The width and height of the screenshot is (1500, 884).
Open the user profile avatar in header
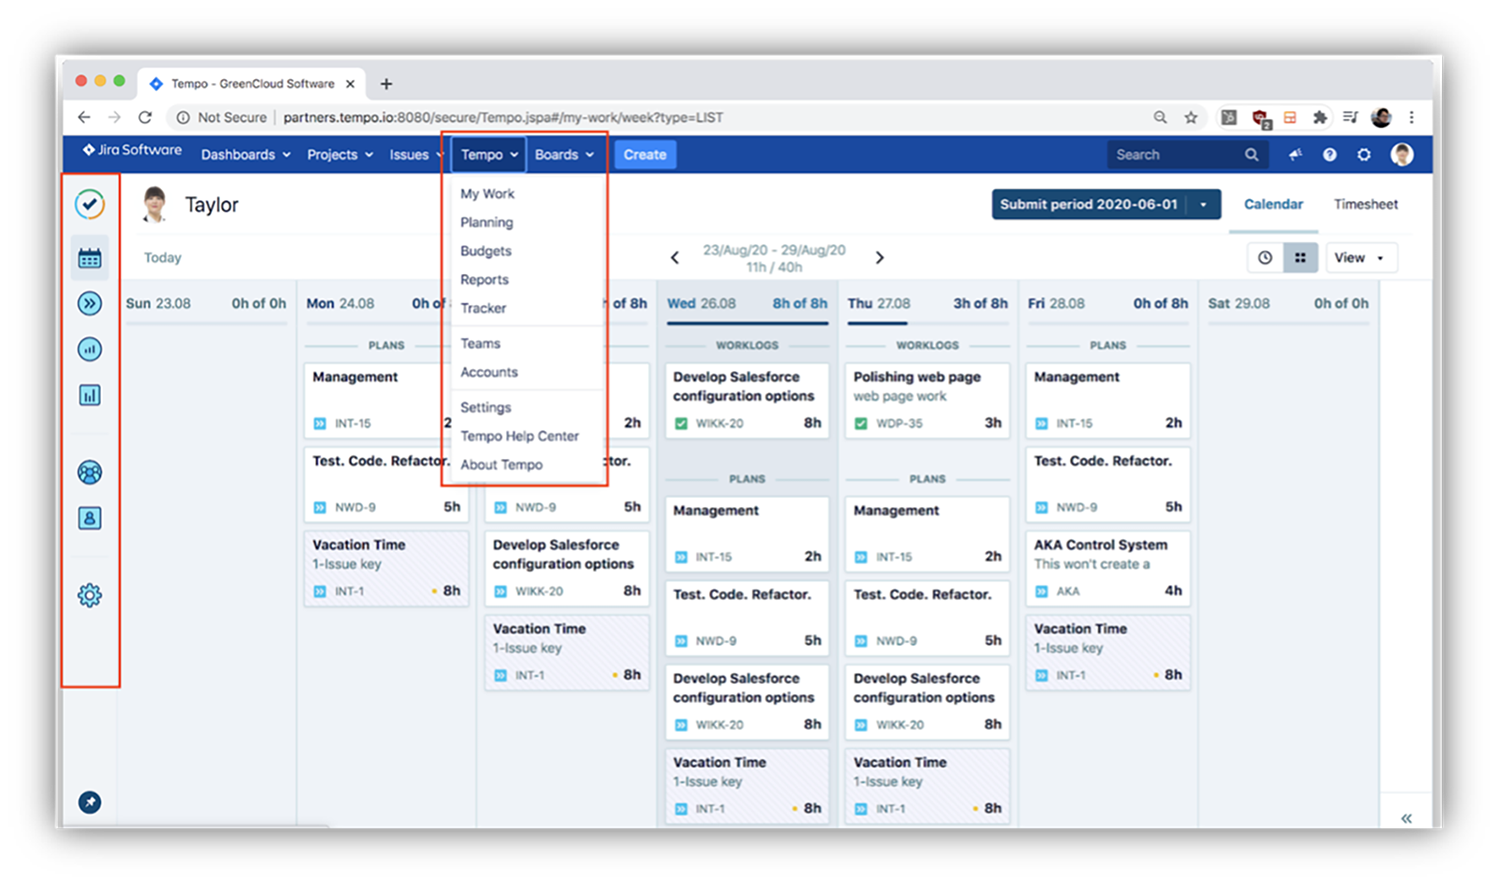[1402, 155]
